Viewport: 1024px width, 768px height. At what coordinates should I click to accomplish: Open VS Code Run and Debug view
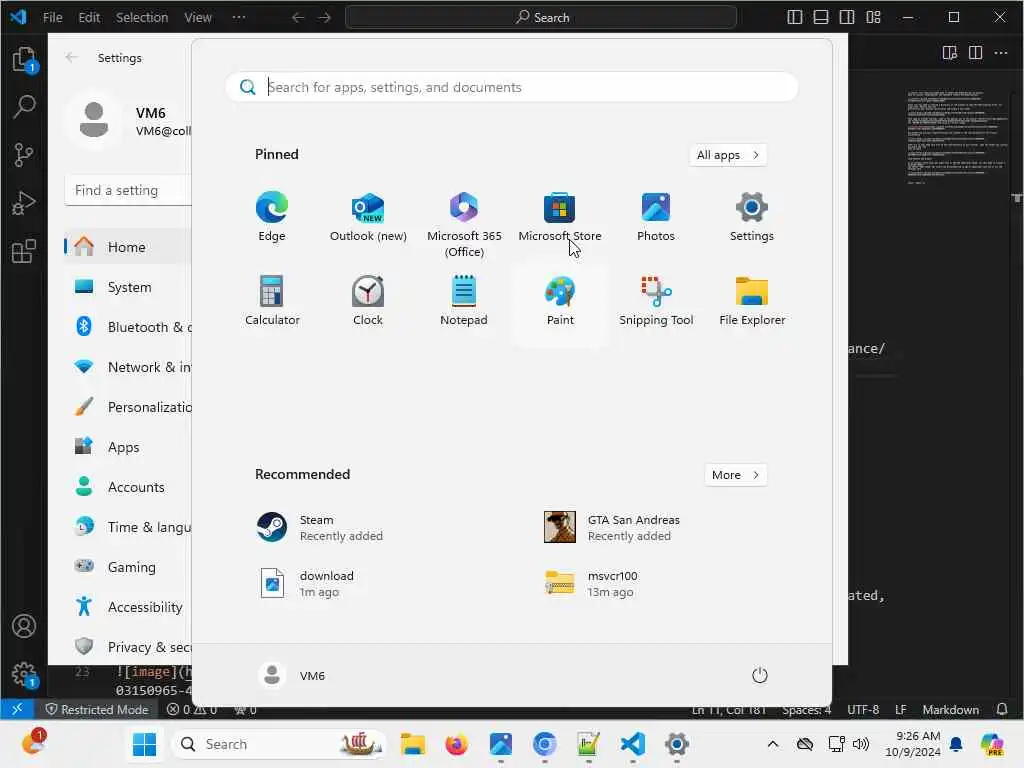[x=24, y=203]
